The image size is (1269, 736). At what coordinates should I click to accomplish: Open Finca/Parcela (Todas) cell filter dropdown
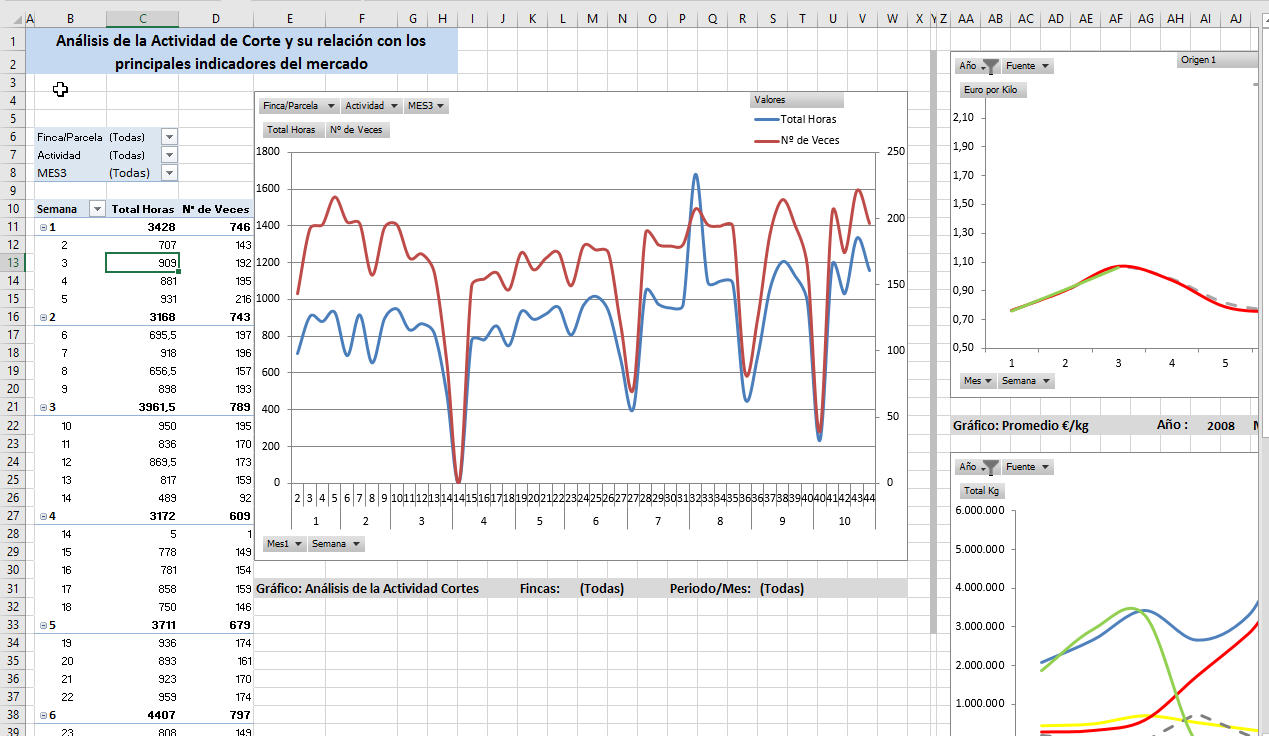169,137
